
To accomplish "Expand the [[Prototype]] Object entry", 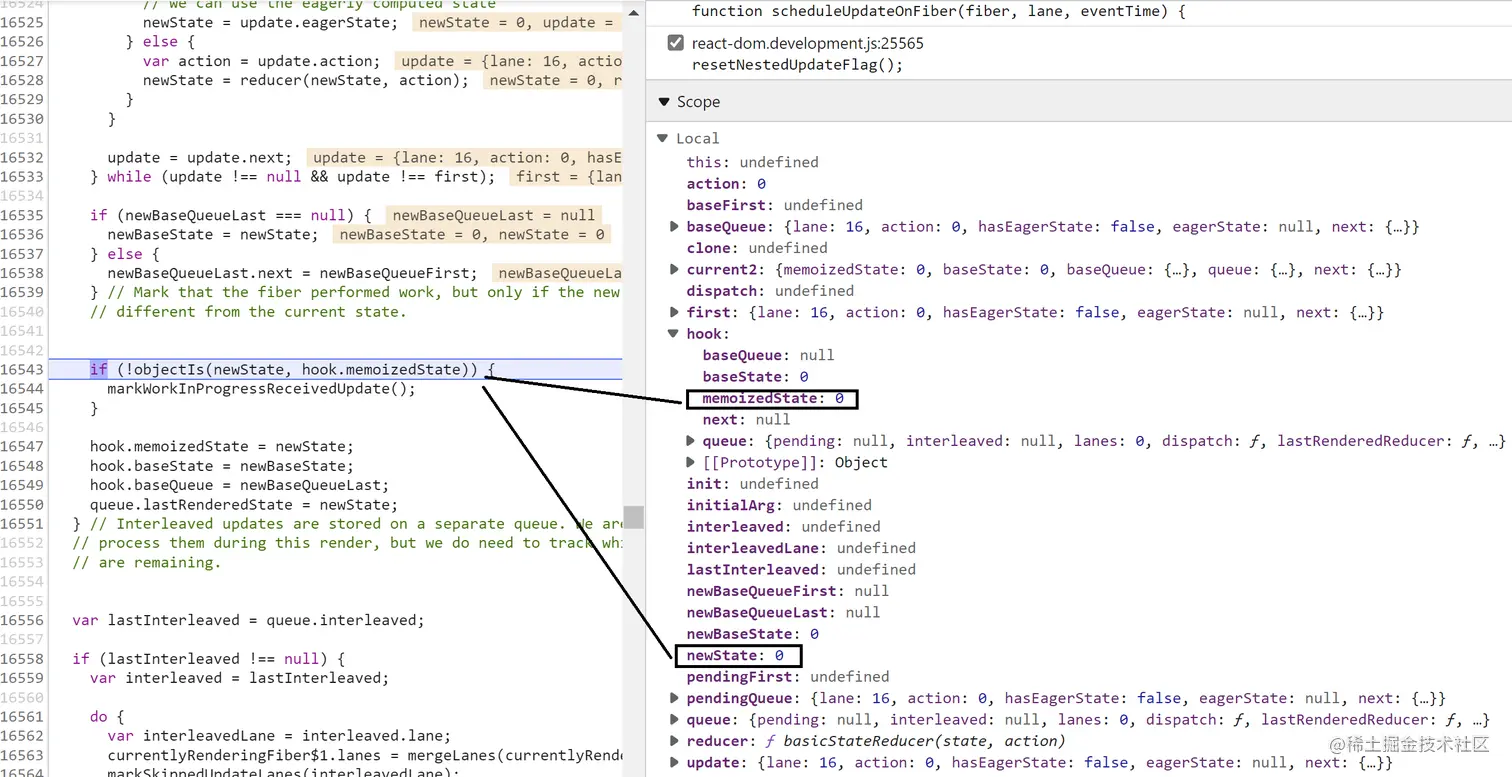I will 689,462.
